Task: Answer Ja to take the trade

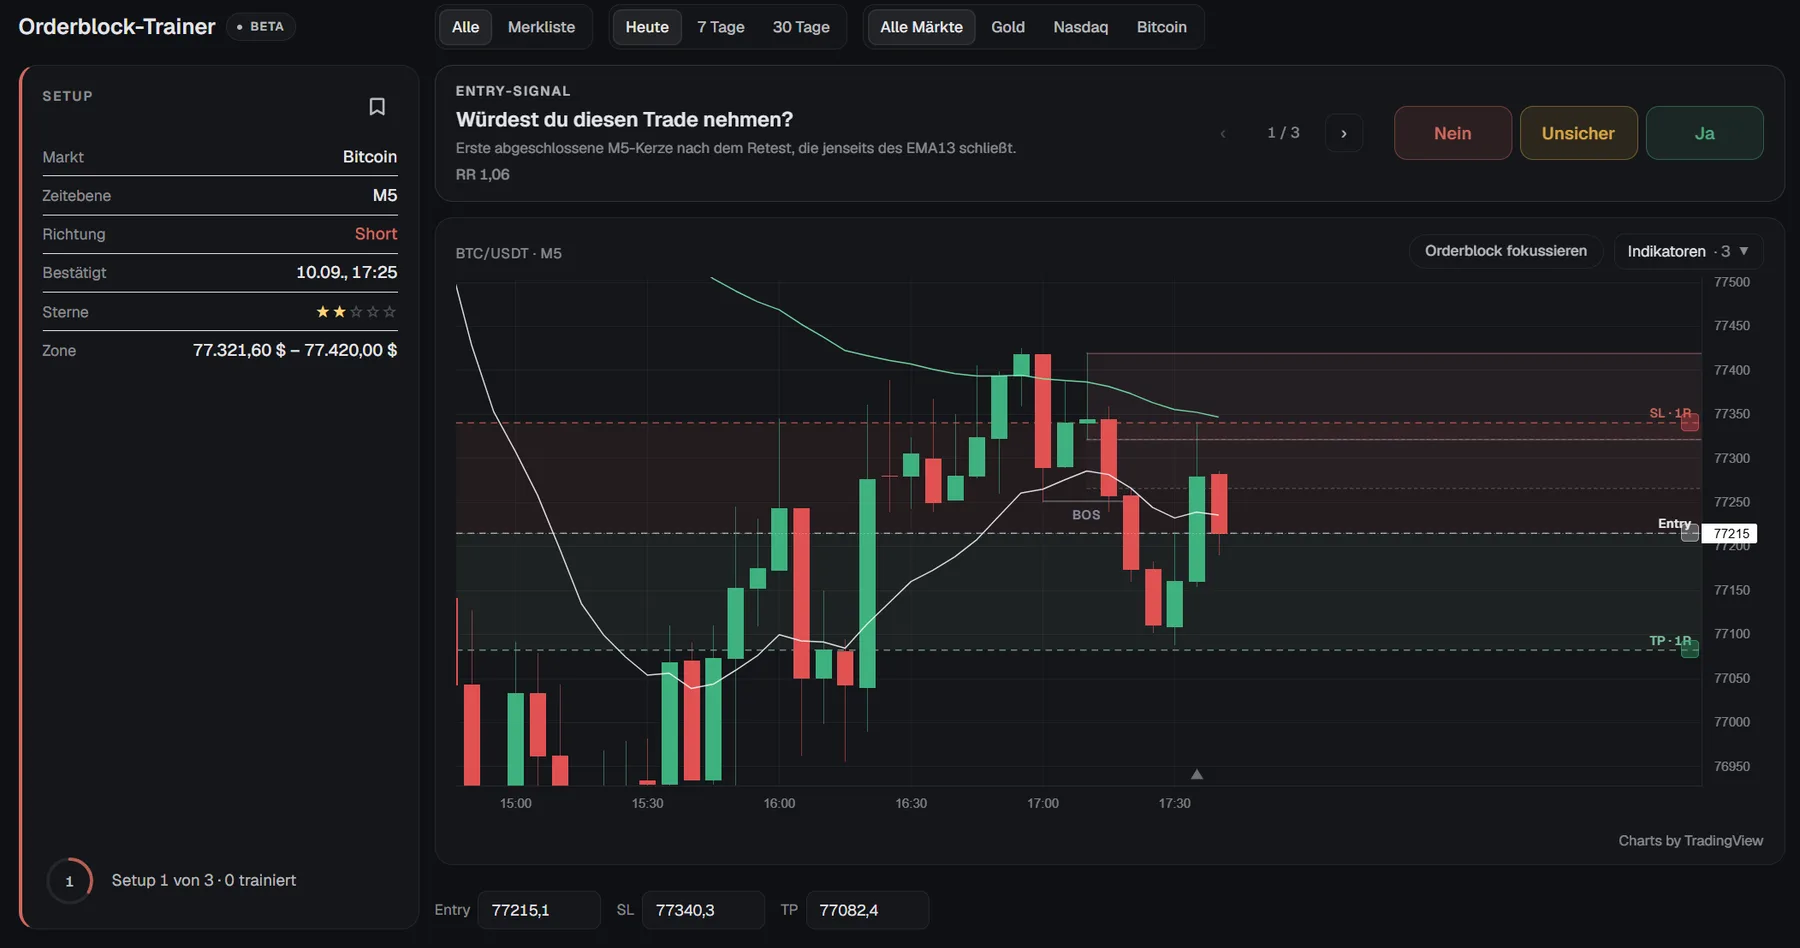Action: [x=1705, y=133]
